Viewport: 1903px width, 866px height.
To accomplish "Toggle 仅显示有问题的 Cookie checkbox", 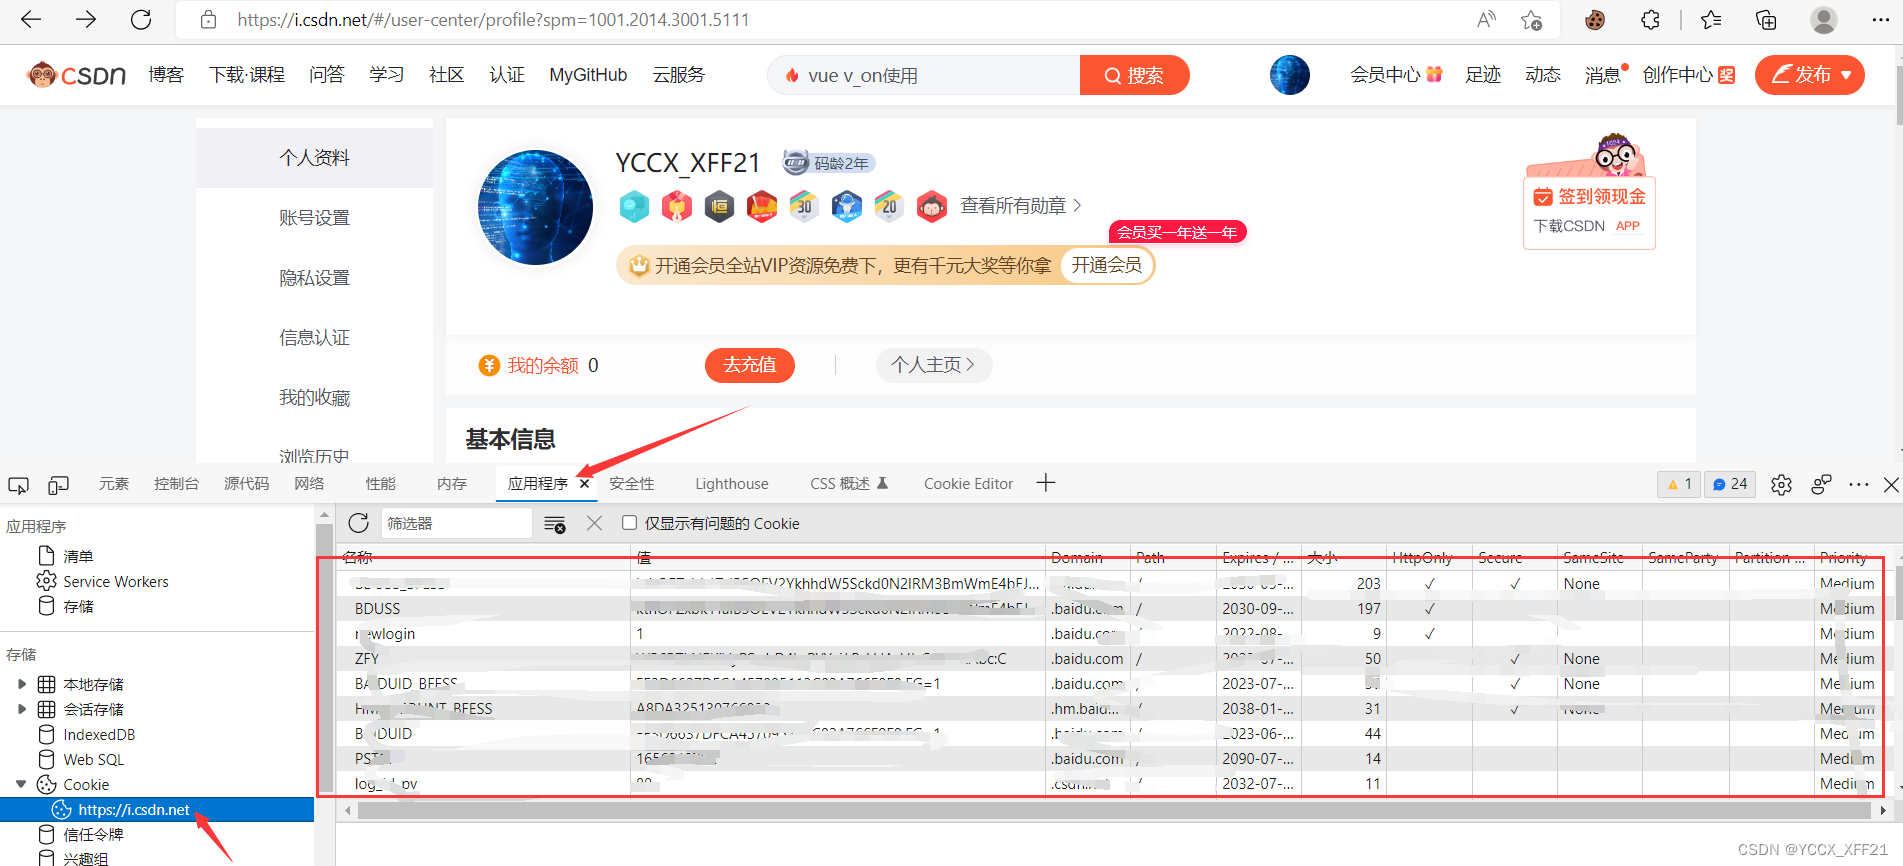I will [629, 523].
